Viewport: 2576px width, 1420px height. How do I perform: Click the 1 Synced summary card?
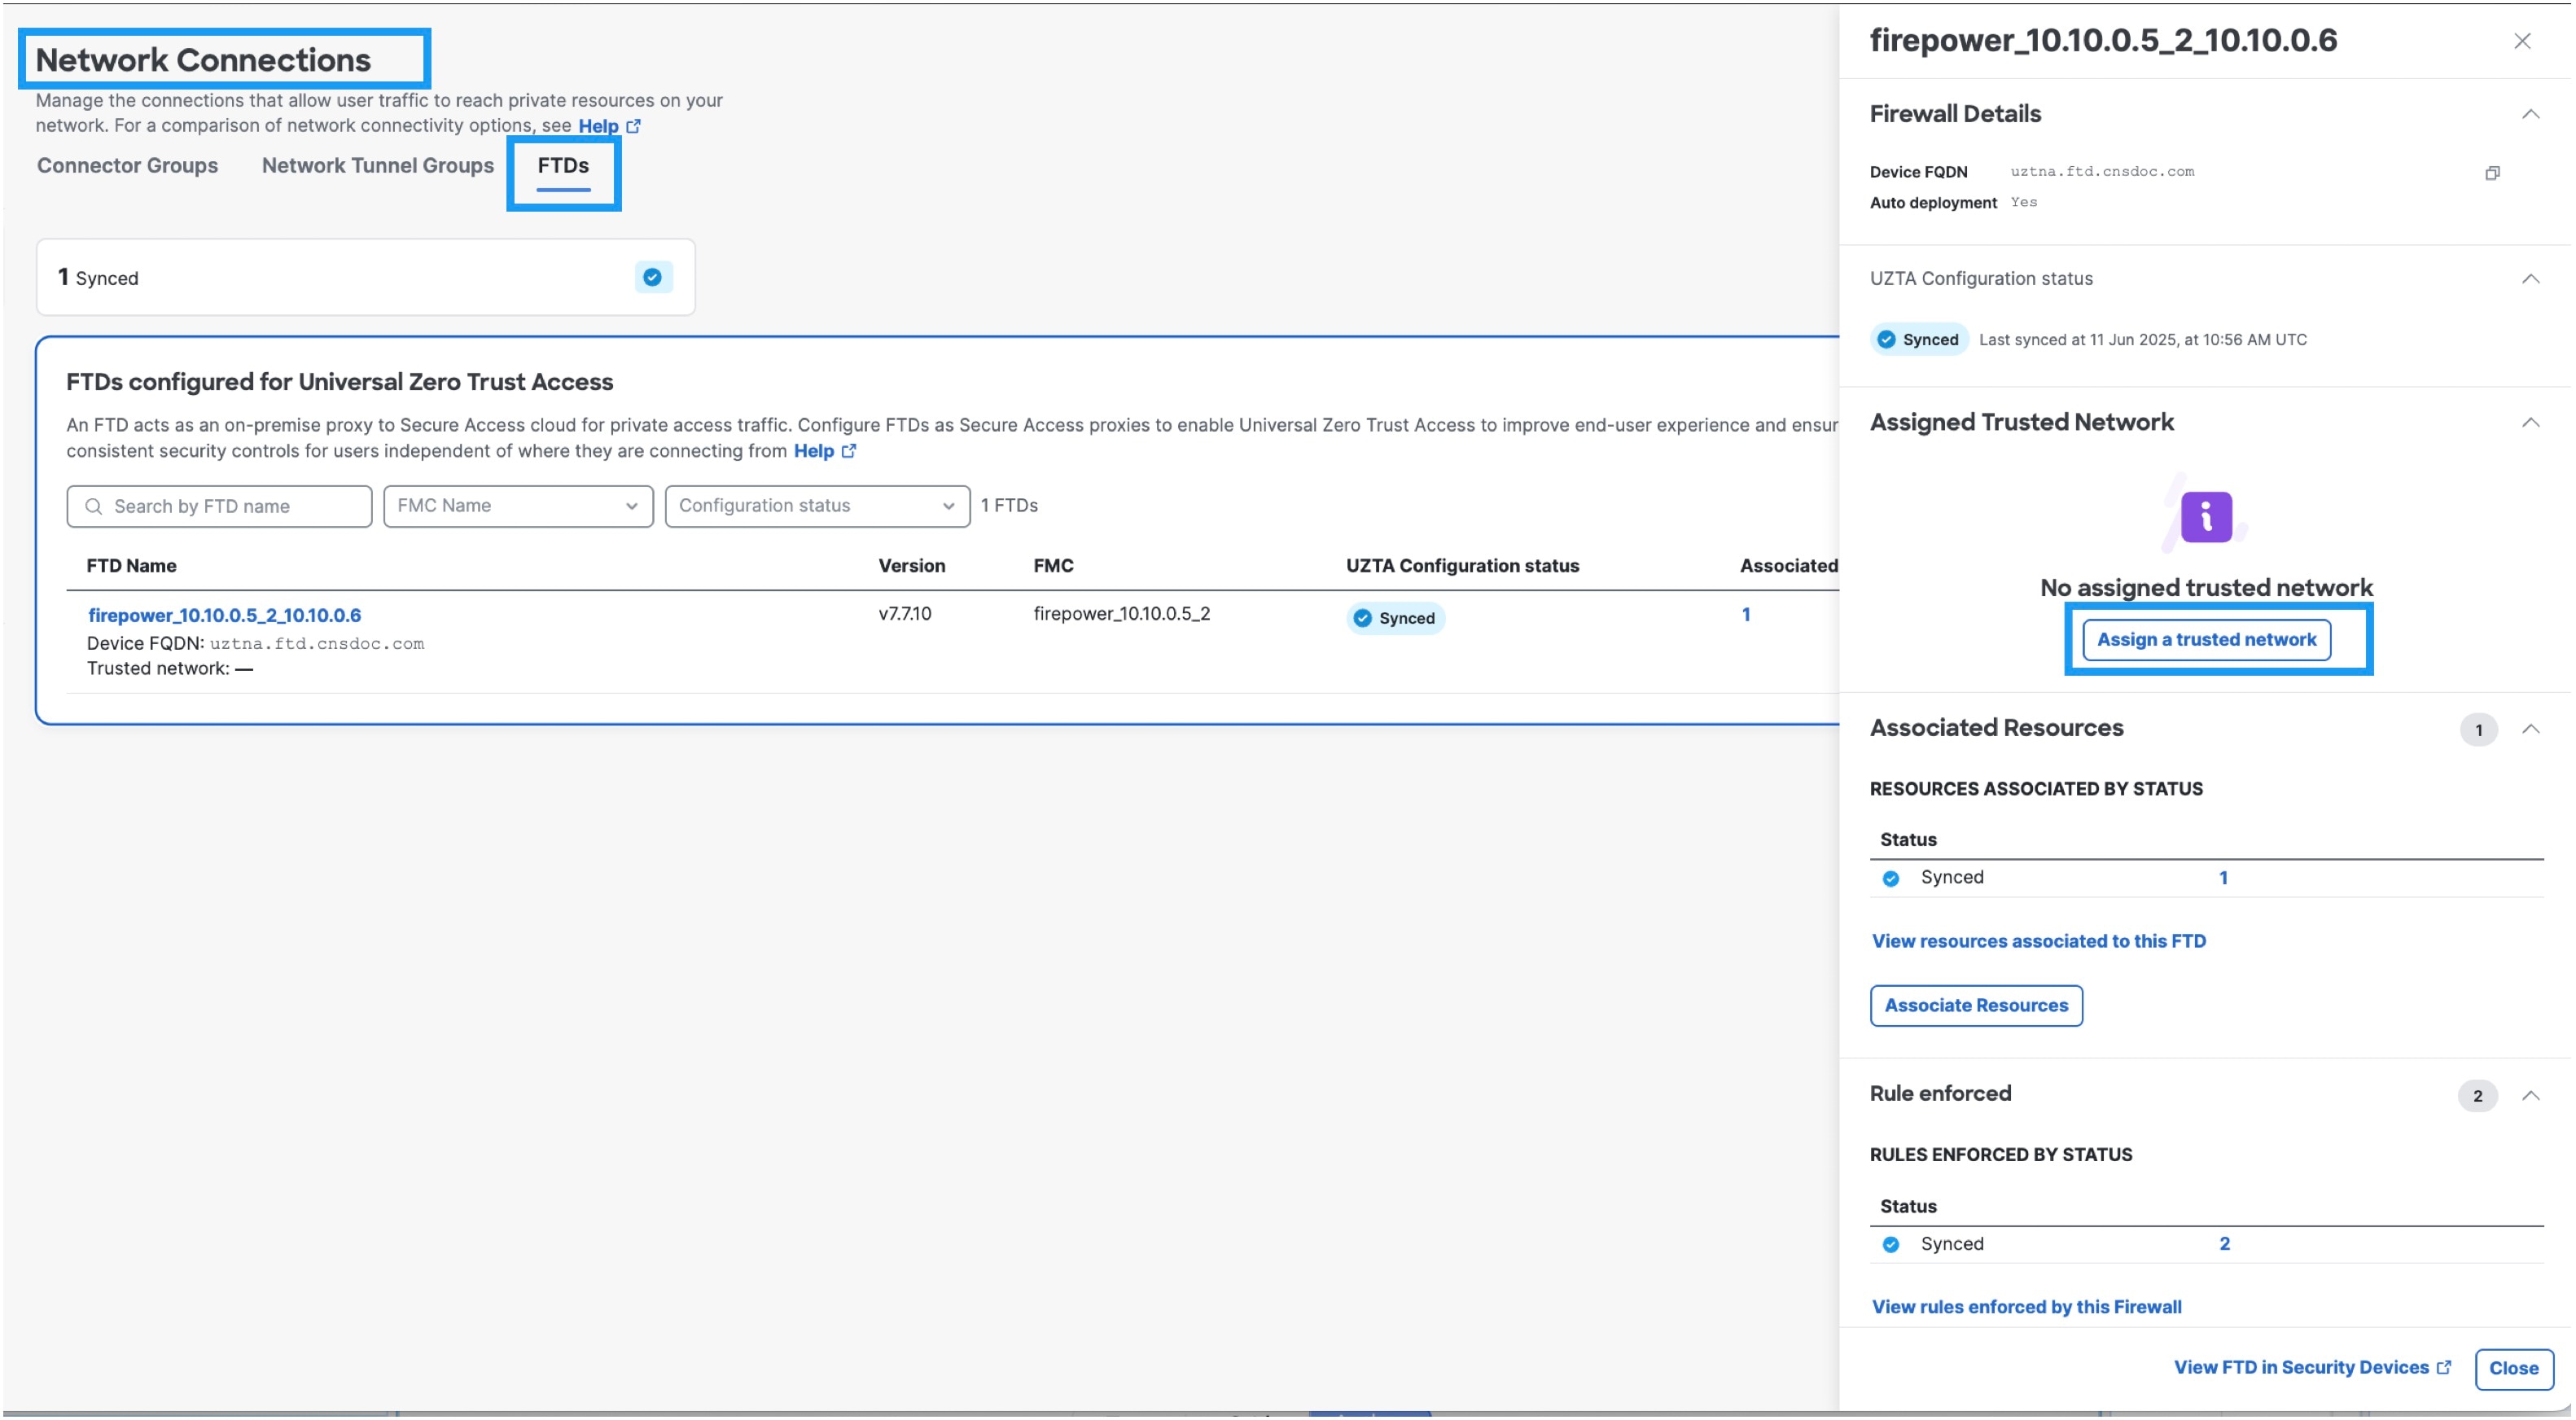[365, 277]
